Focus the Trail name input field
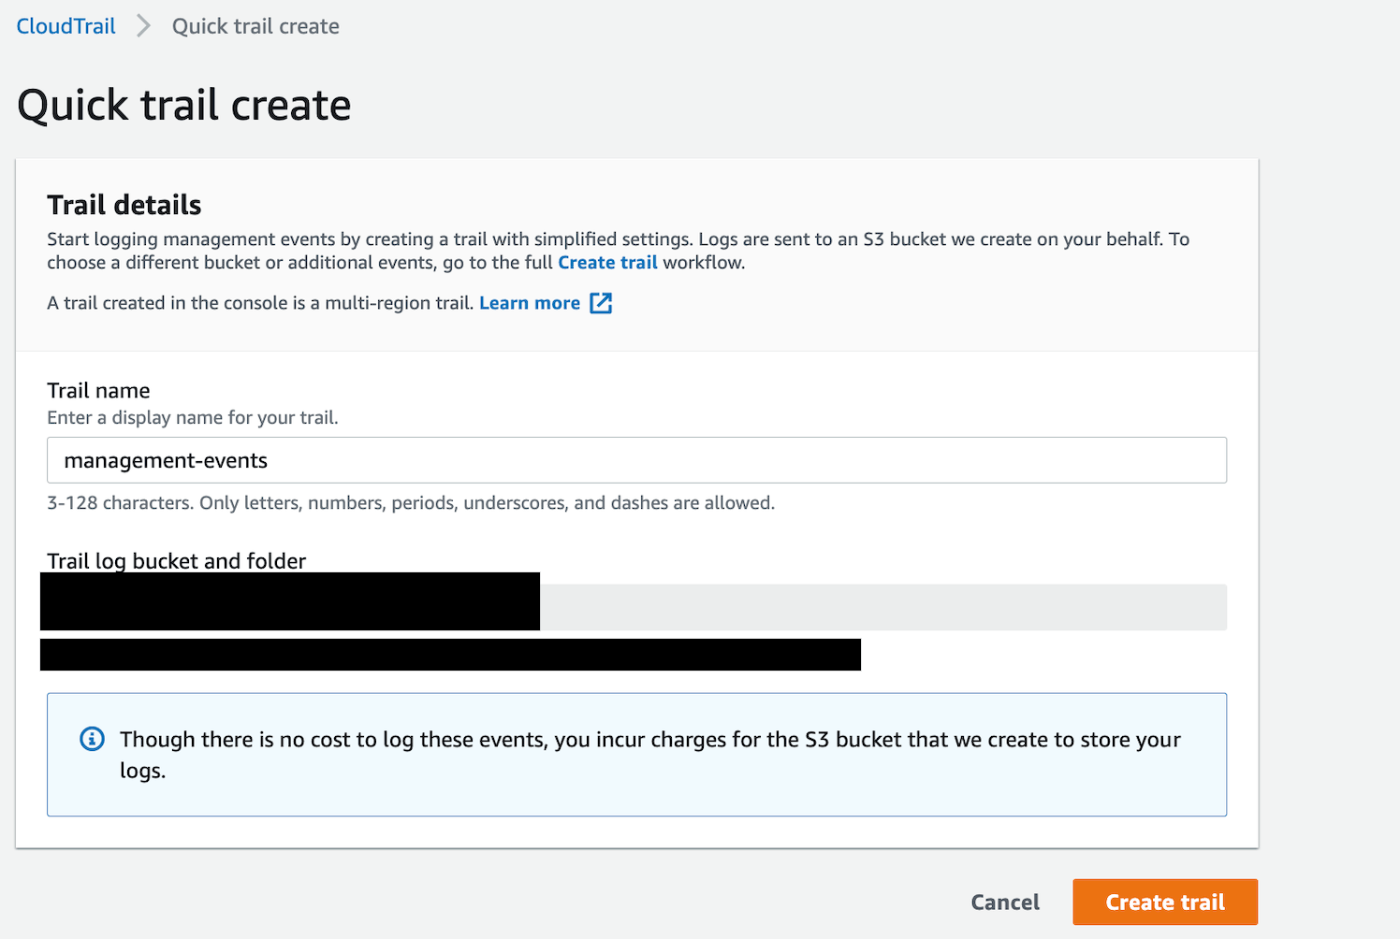The width and height of the screenshot is (1400, 939). coord(636,460)
